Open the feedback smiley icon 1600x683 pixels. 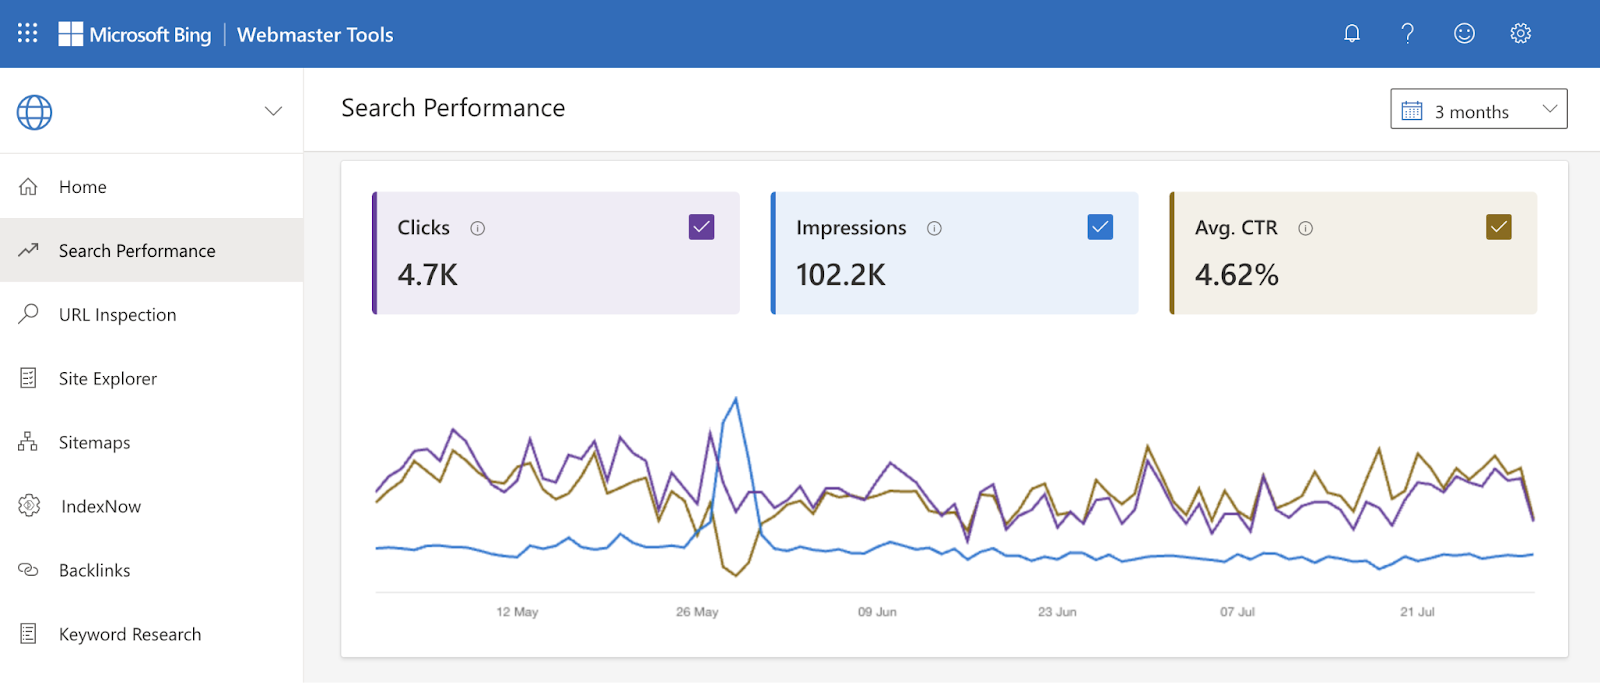(1464, 34)
